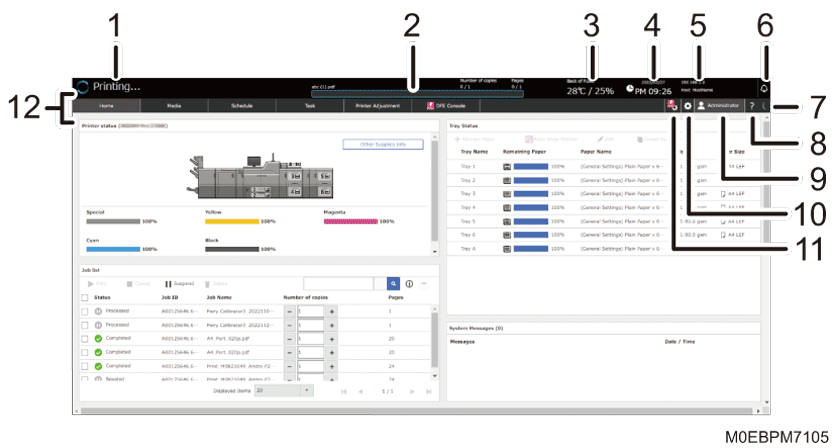
Task: Check the first Processed job checkbox
Action: point(85,311)
